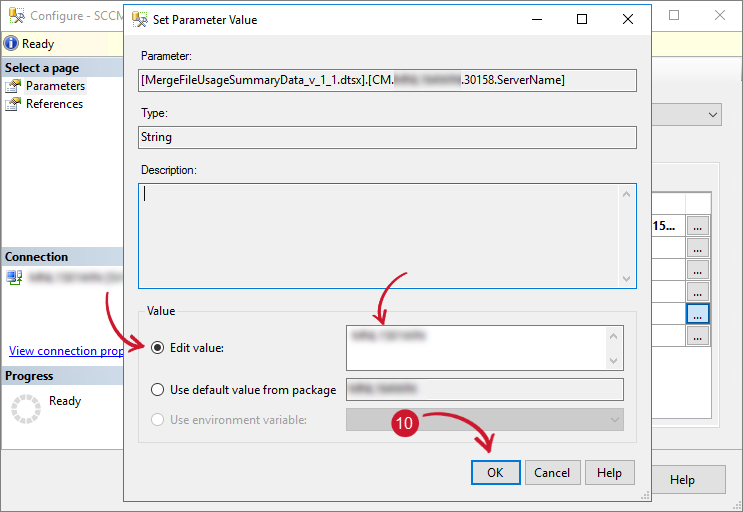
Task: Select the Parameters page
Action: (x=55, y=86)
